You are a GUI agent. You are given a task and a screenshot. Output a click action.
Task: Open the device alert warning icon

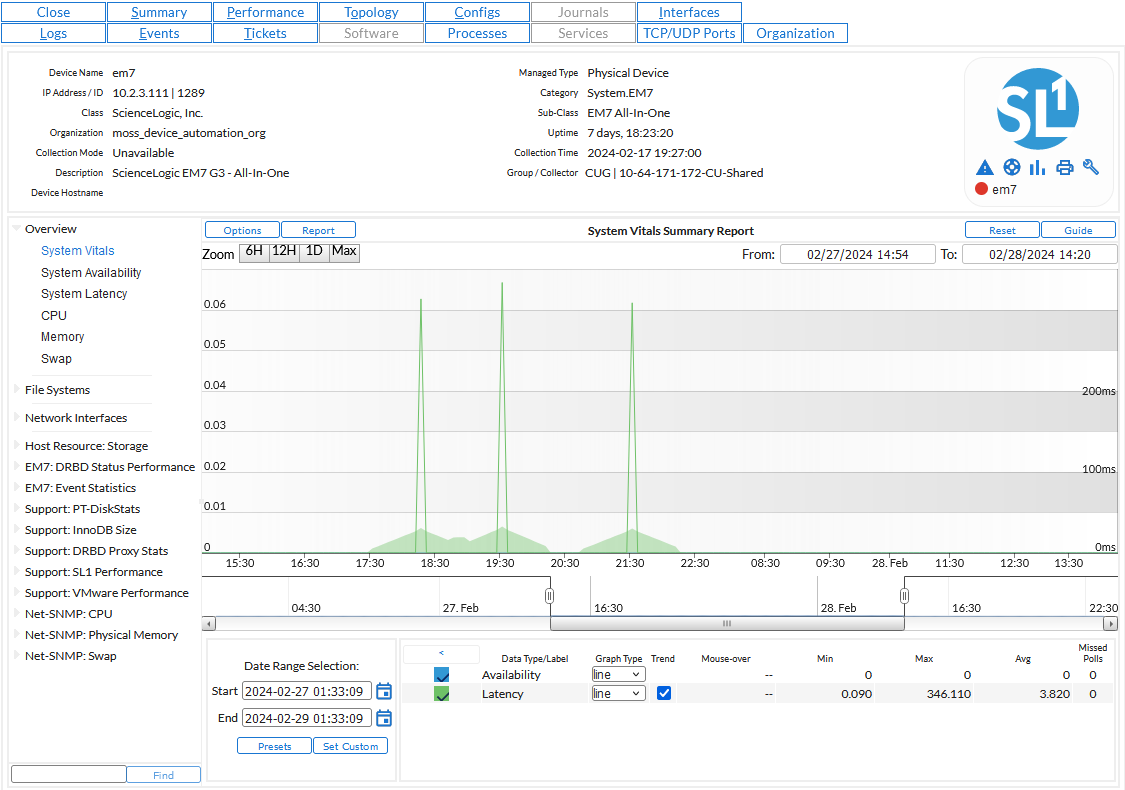coord(985,167)
